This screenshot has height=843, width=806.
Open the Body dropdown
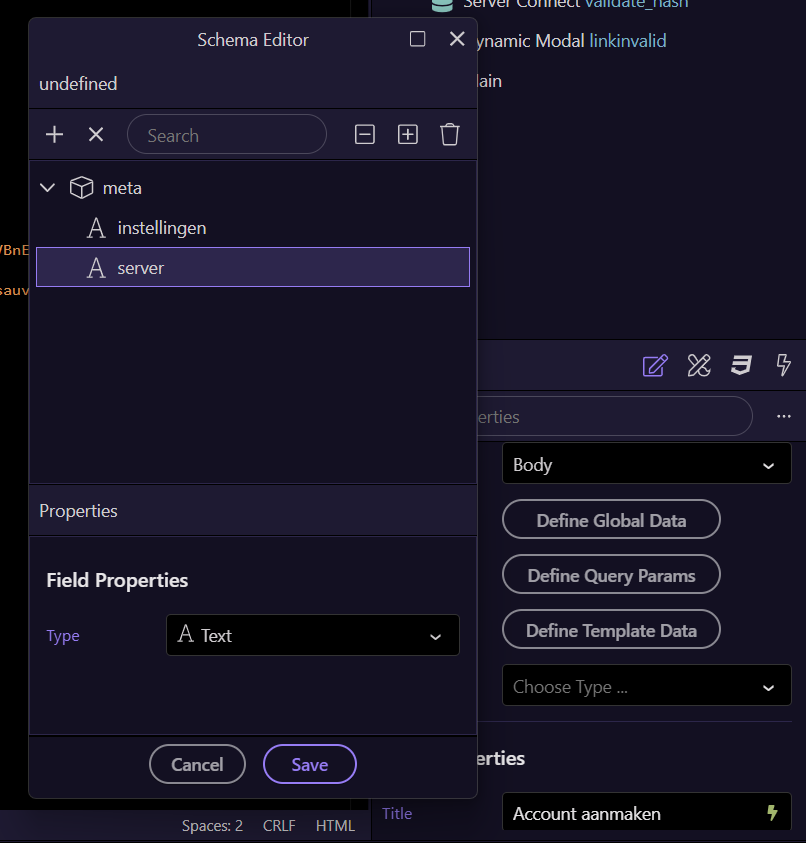click(x=645, y=465)
